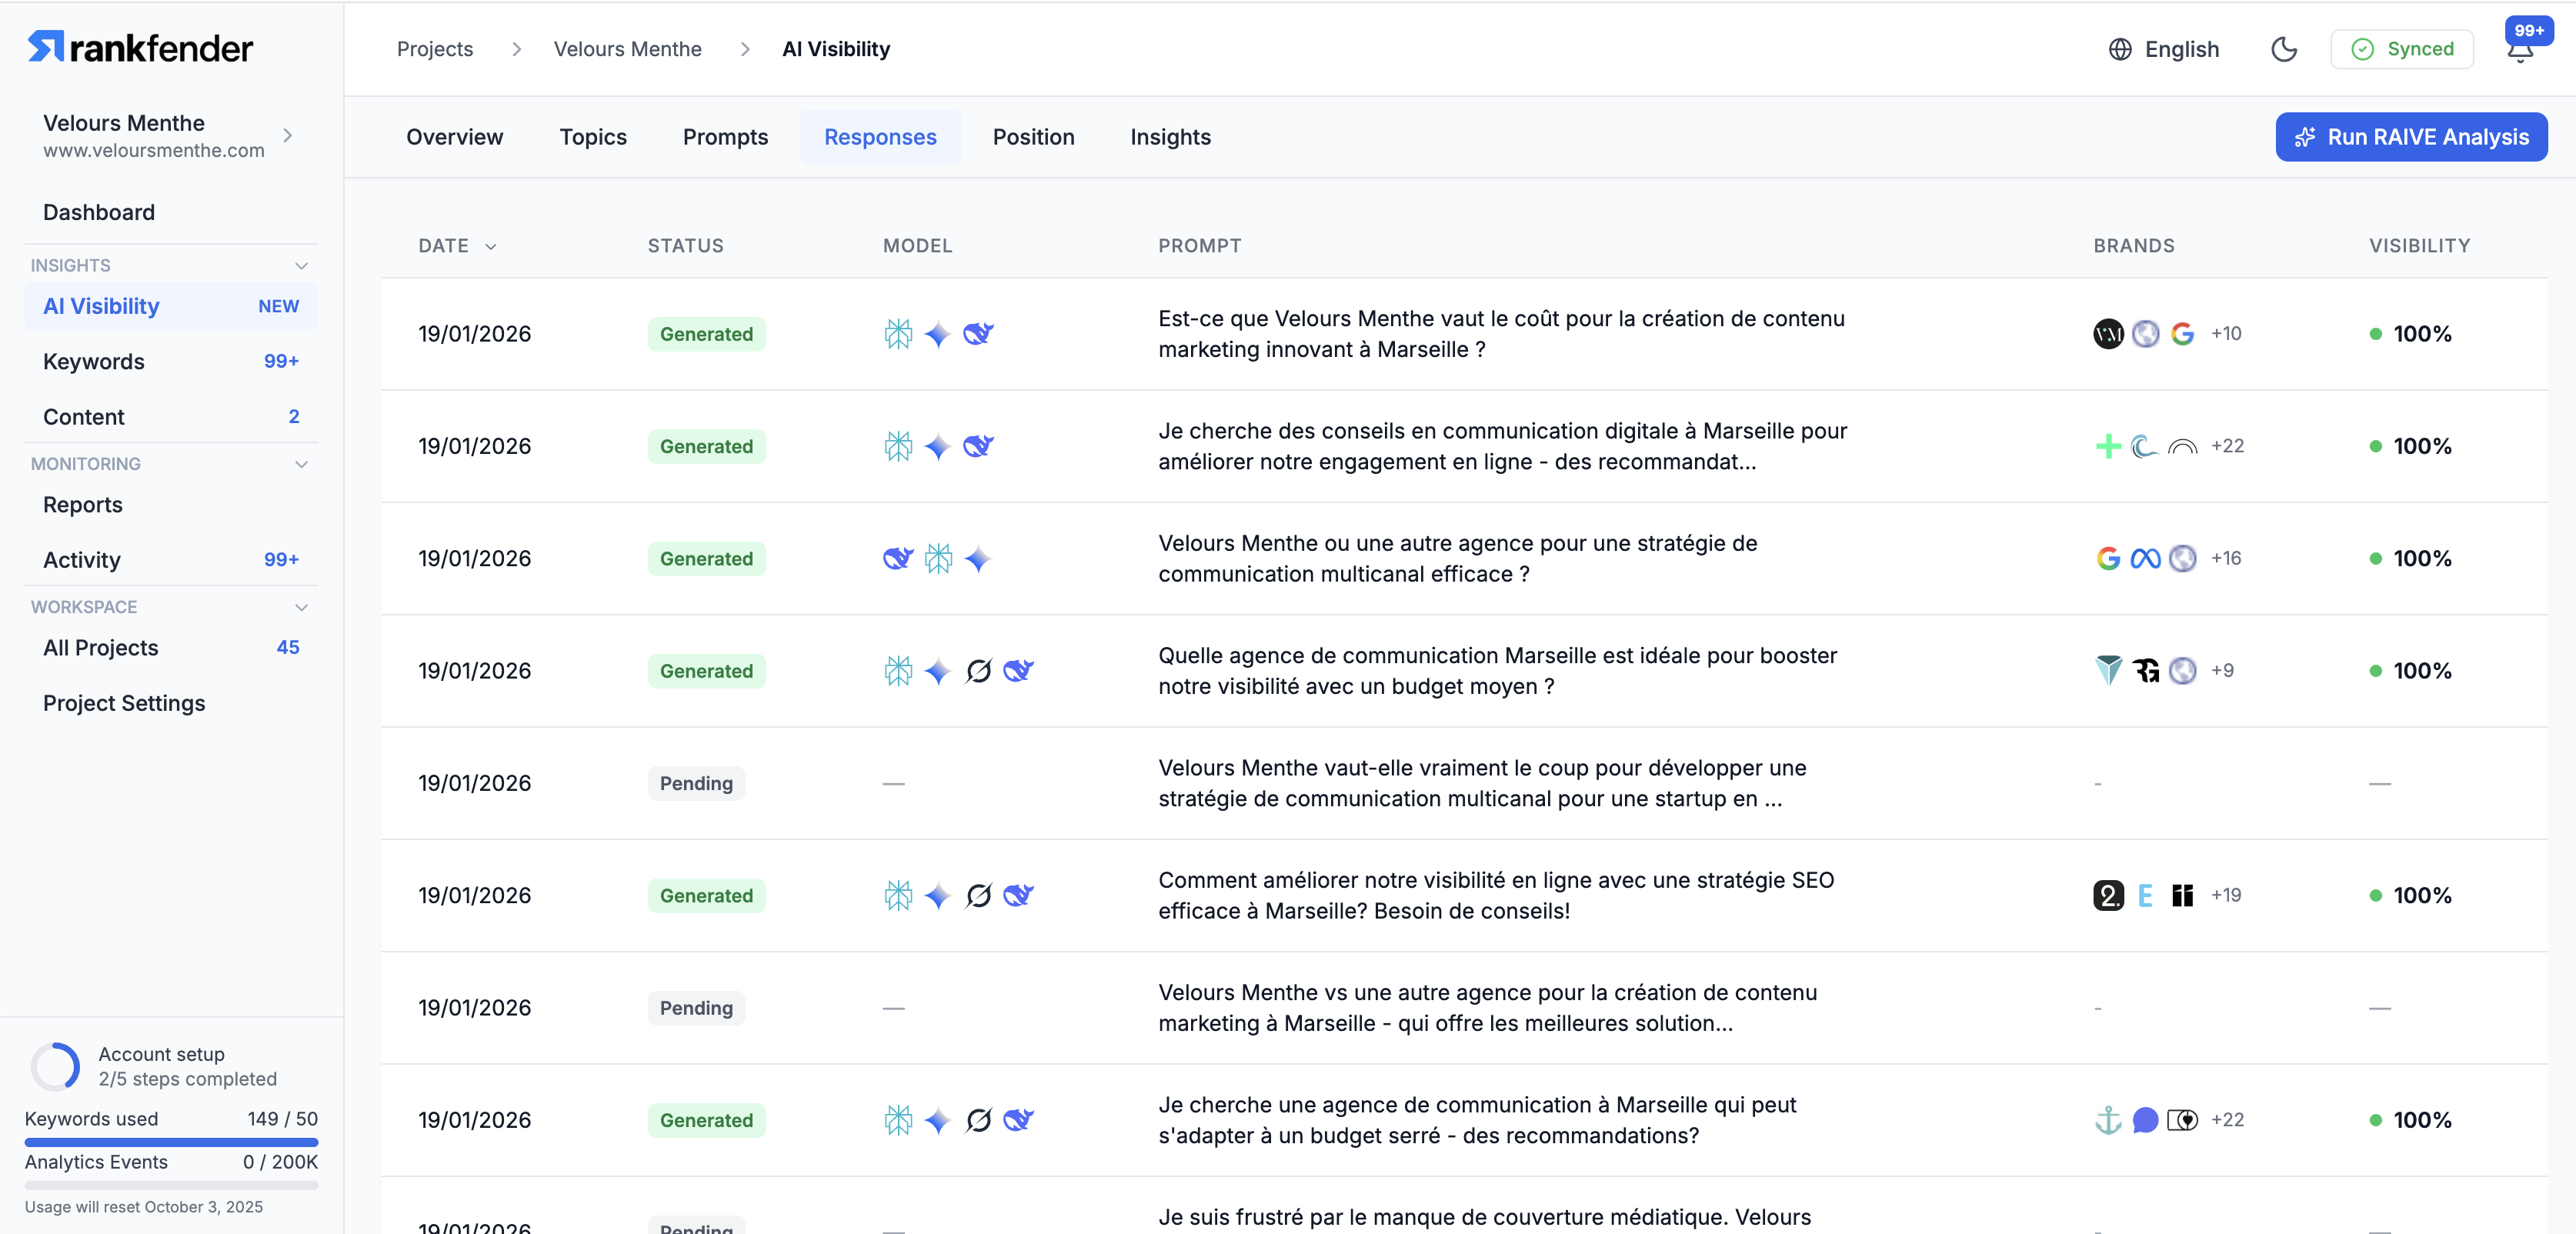Screen dimensions: 2576x1234
Task: Click Run RAIVE Analysis button
Action: click(2411, 137)
